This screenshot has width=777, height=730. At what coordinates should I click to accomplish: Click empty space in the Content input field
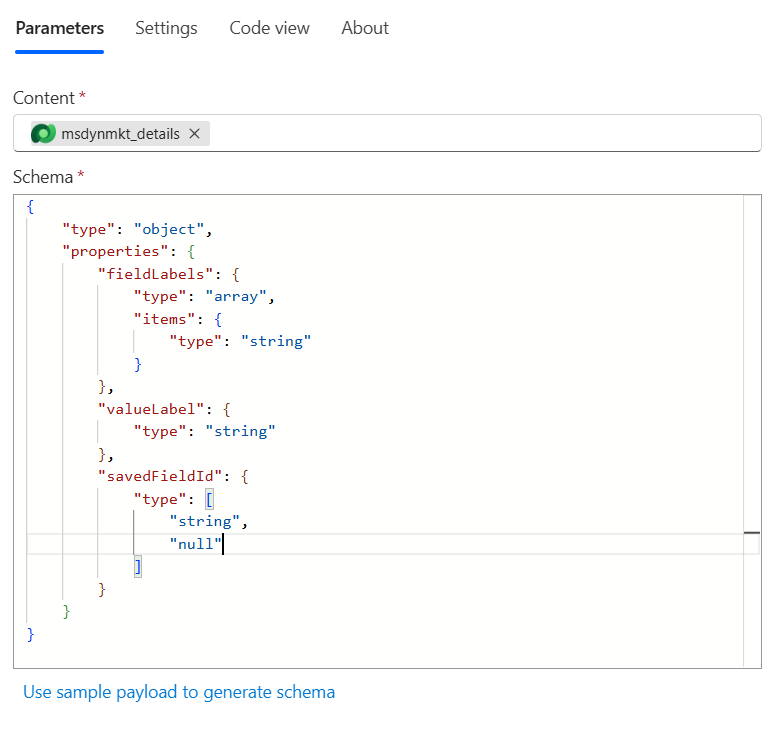pos(480,134)
